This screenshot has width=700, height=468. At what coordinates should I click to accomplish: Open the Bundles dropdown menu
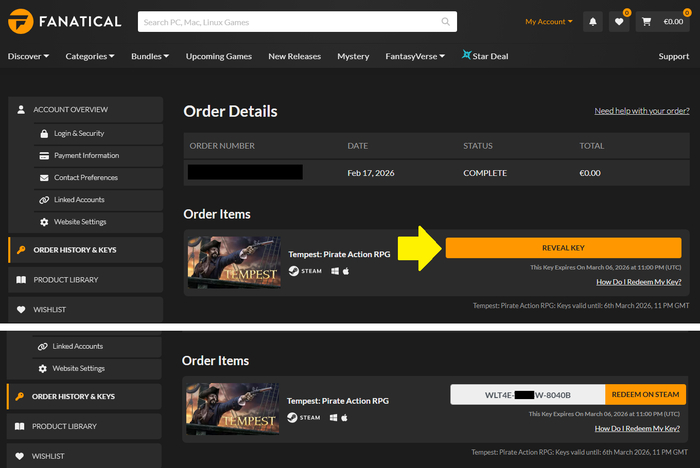[150, 56]
